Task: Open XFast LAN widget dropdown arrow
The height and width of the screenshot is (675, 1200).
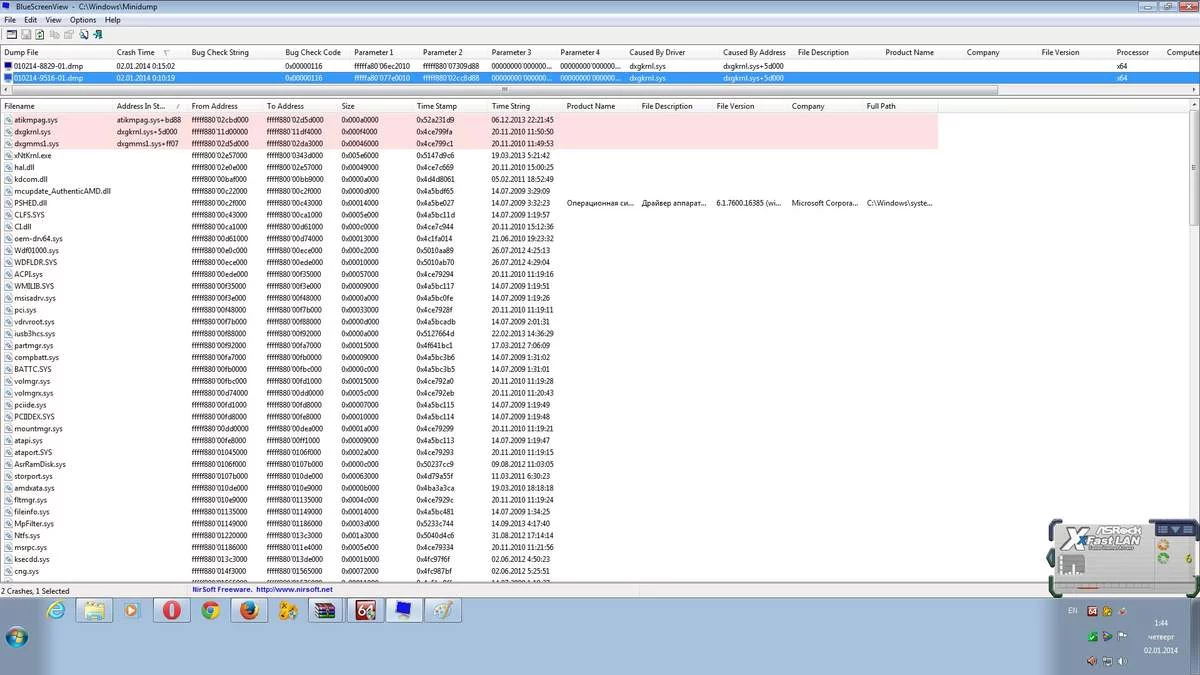Action: (x=1175, y=529)
